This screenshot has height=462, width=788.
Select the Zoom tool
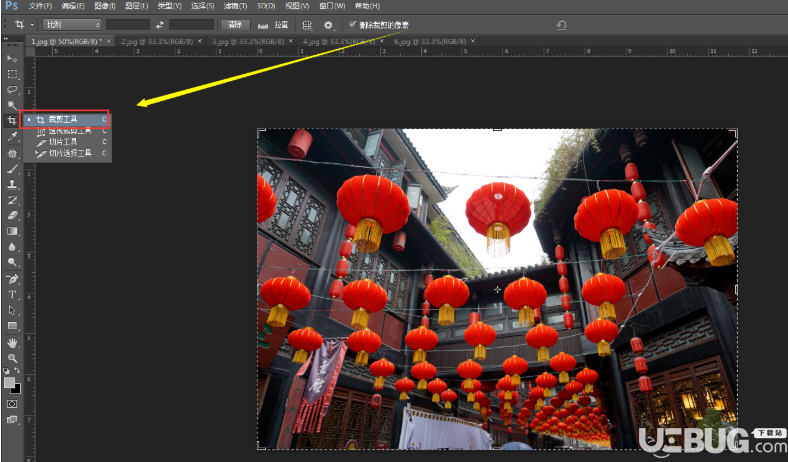point(12,358)
